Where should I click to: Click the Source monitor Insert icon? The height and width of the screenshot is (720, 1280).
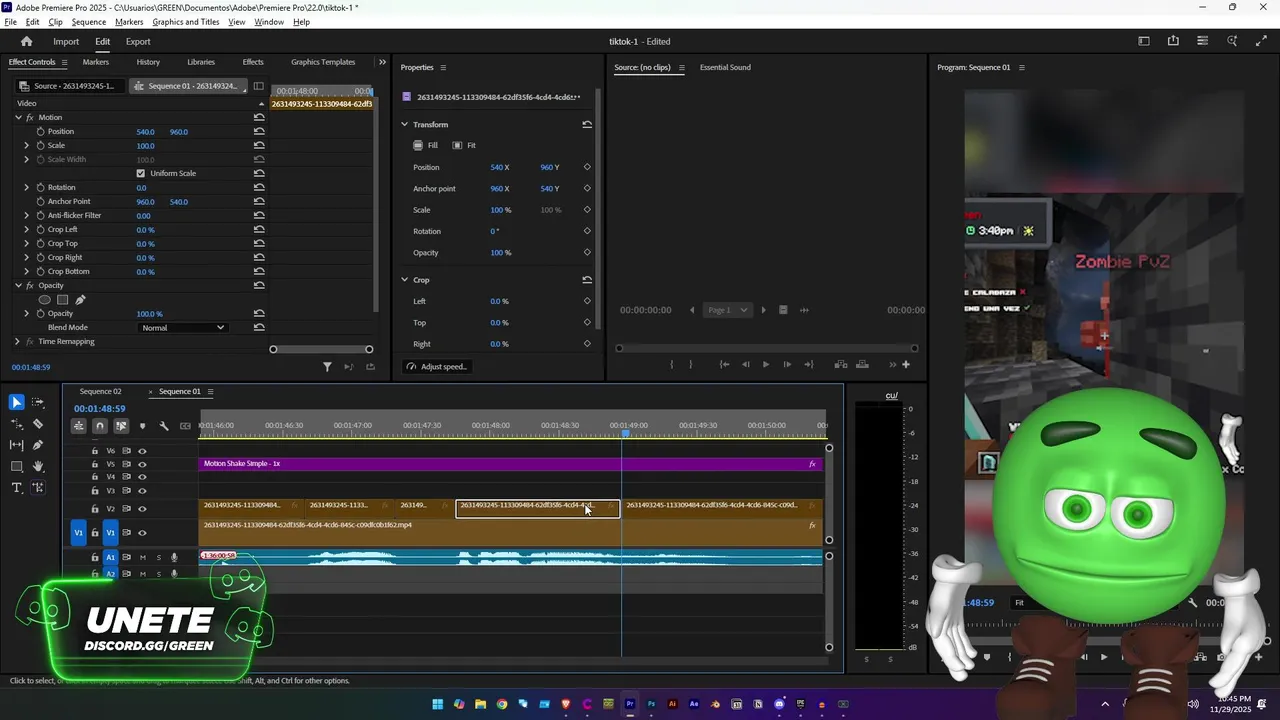pos(841,364)
